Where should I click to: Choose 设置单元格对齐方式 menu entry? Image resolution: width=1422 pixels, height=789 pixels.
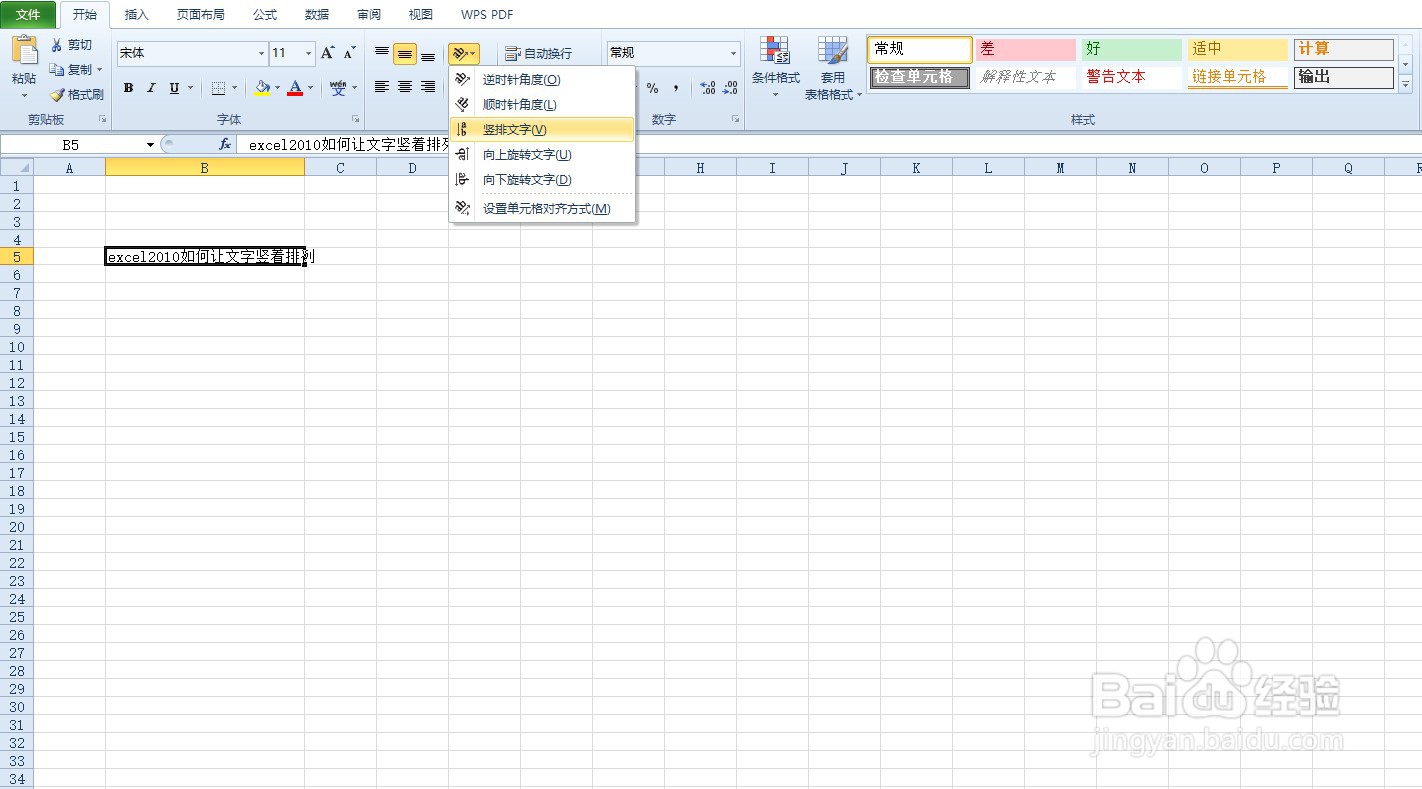548,208
